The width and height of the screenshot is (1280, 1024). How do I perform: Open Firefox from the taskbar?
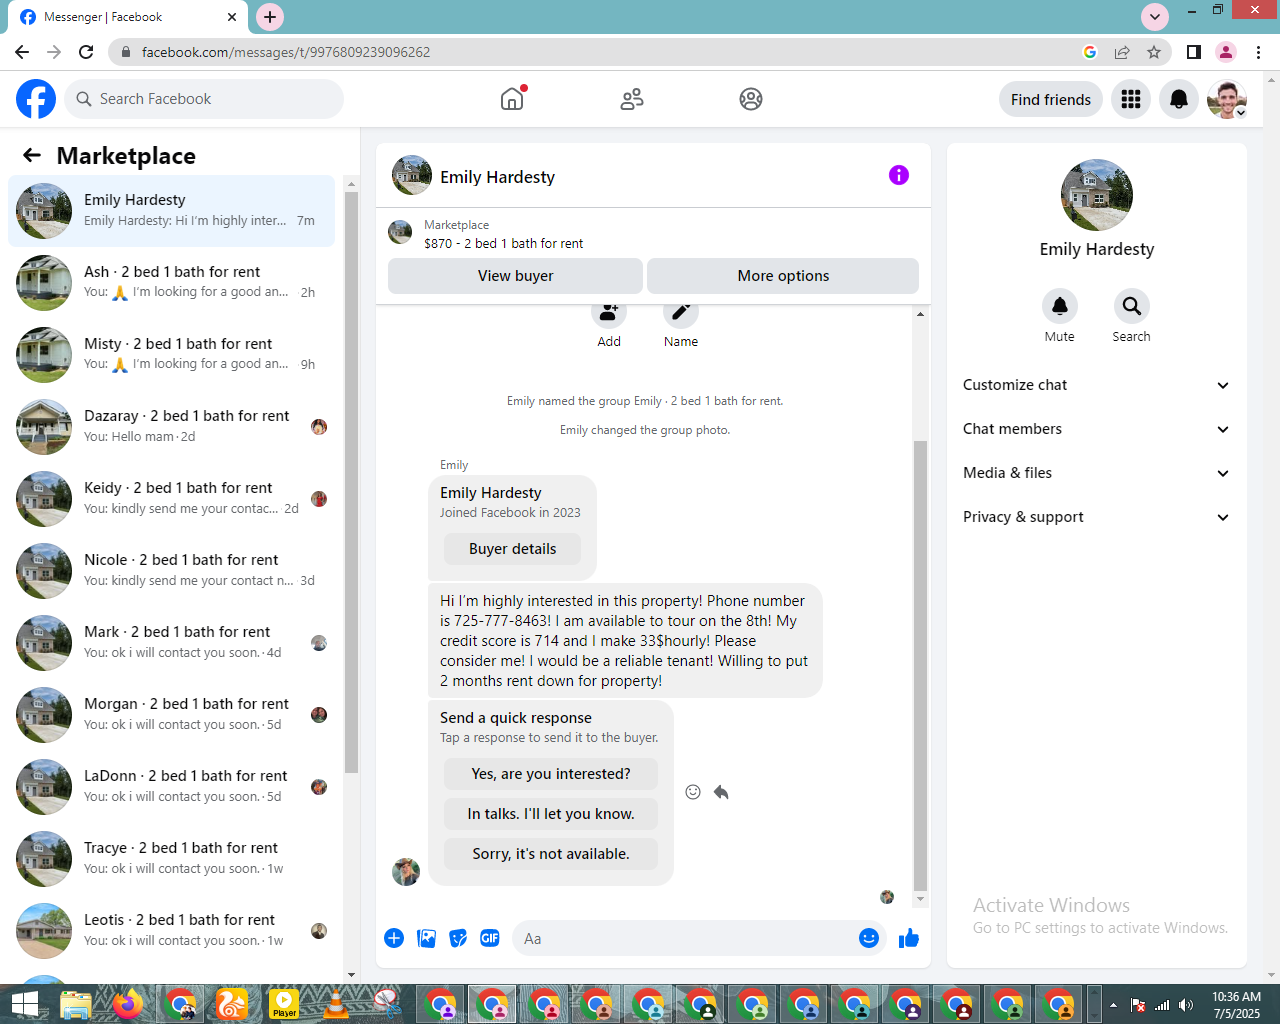point(128,1004)
